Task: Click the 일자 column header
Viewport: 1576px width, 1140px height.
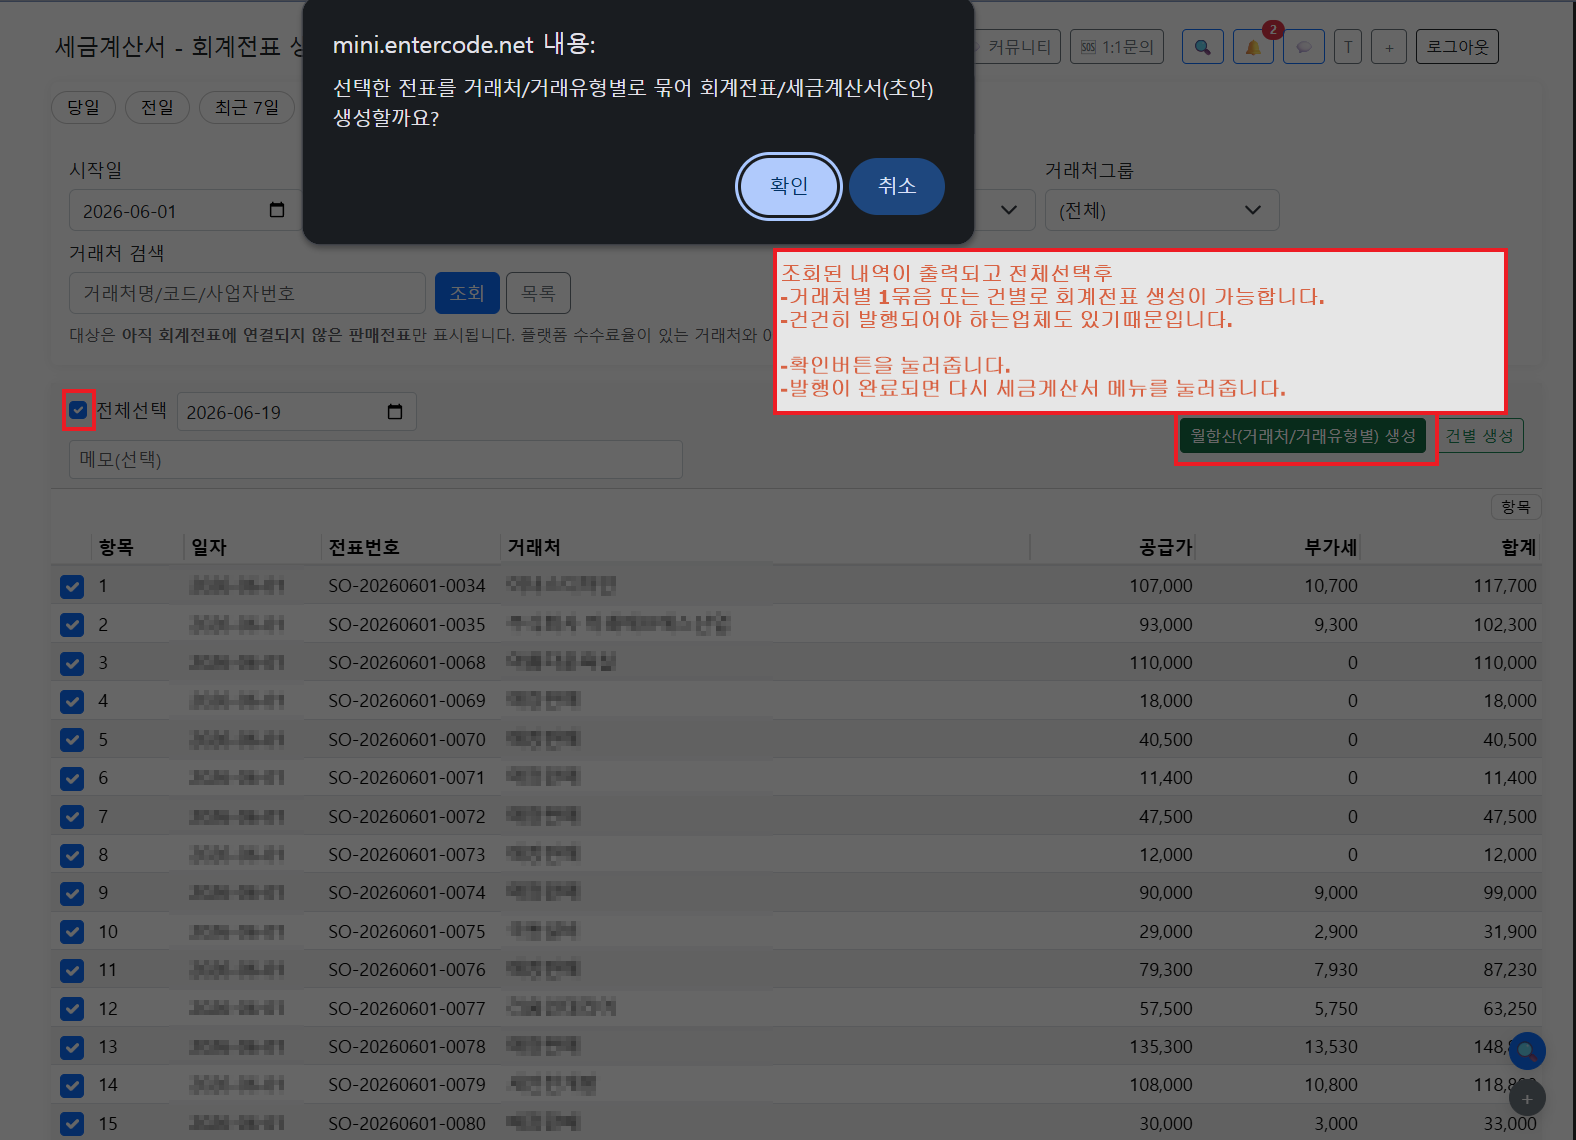Action: coord(209,547)
